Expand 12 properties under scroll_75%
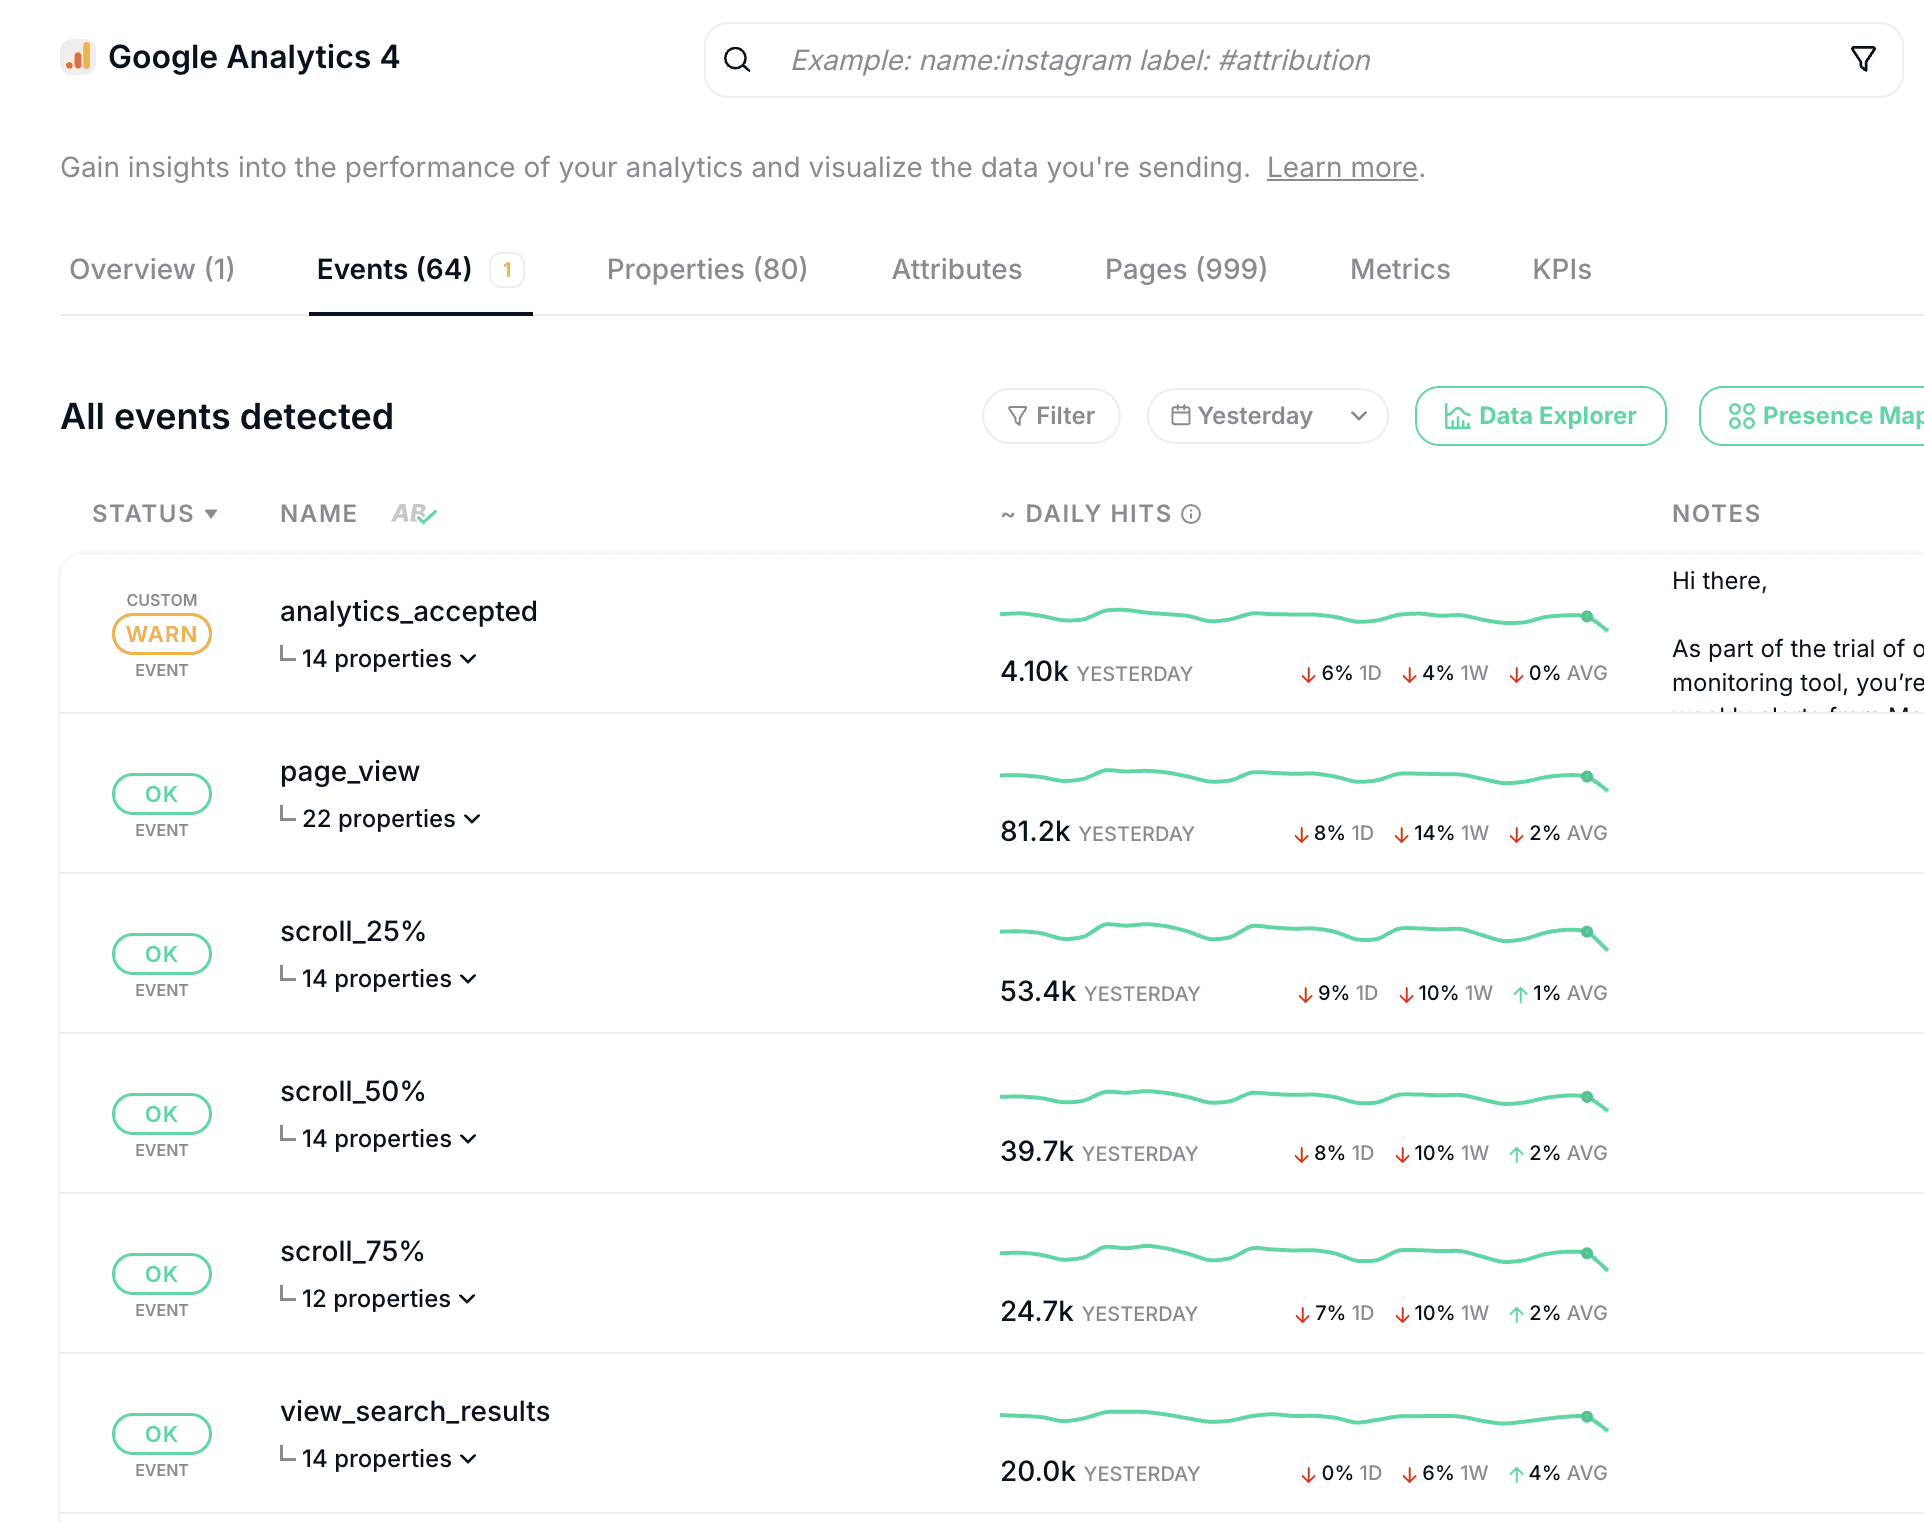This screenshot has width=1924, height=1522. (x=389, y=1299)
